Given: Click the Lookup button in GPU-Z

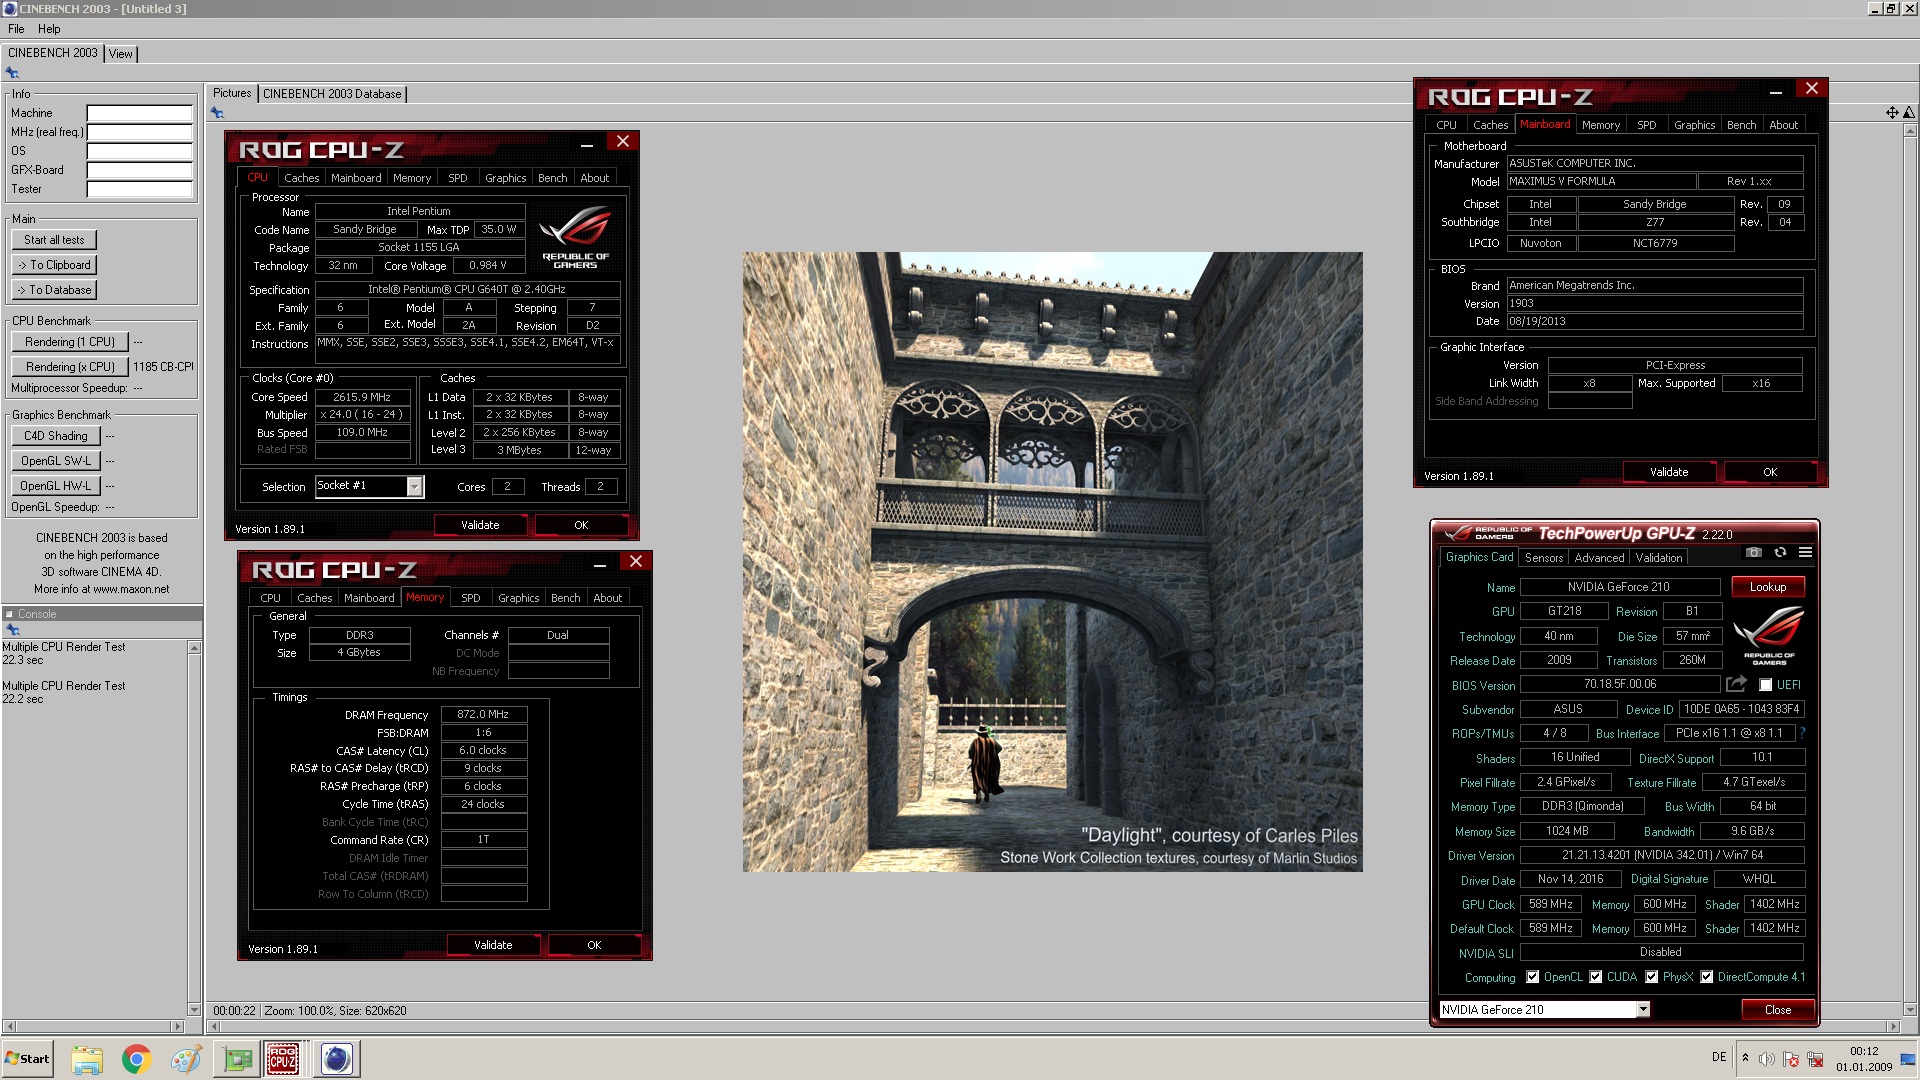Looking at the screenshot, I should tap(1767, 587).
